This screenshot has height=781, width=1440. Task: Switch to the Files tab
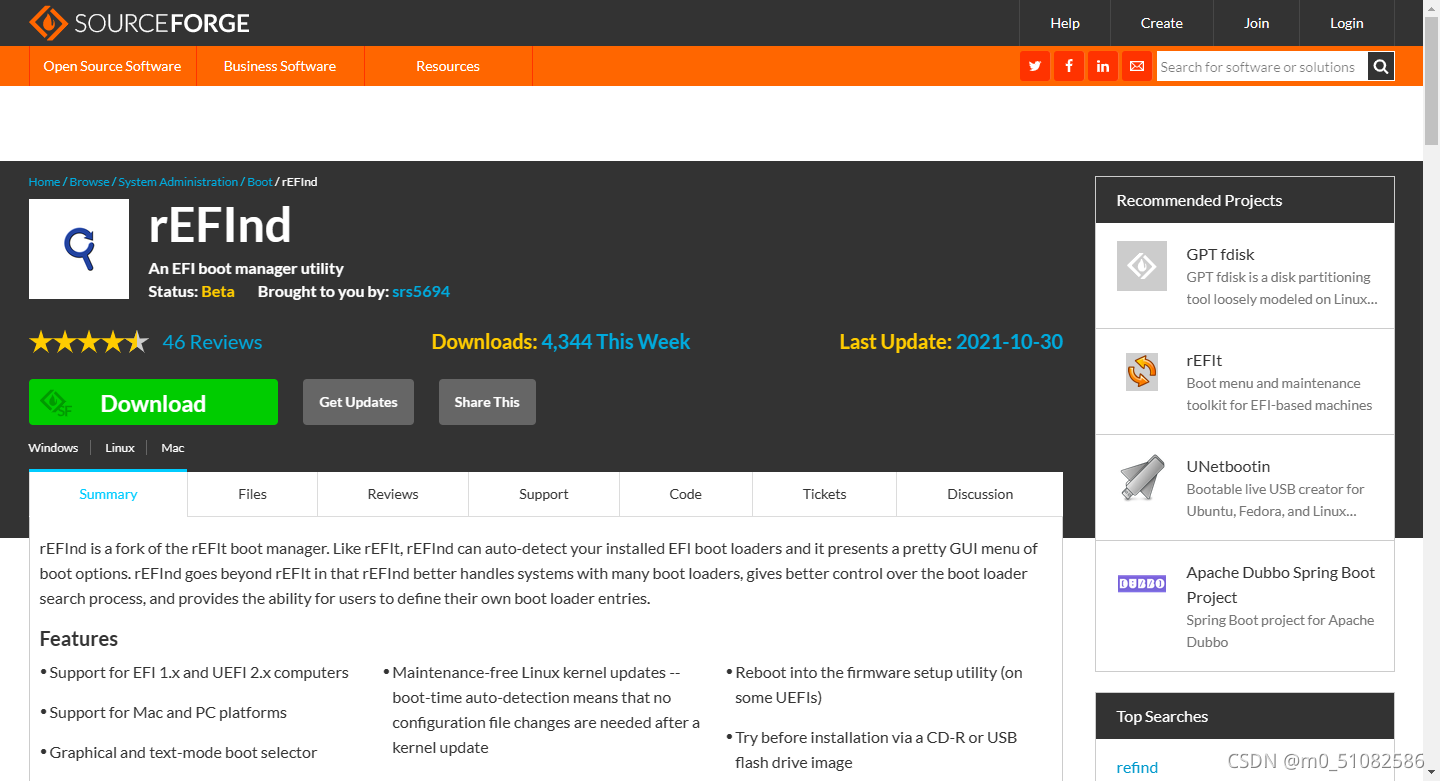[253, 494]
